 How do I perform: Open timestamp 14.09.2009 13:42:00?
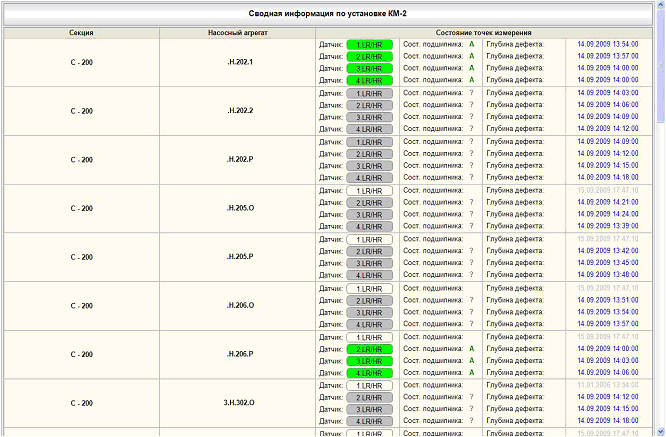pos(608,251)
